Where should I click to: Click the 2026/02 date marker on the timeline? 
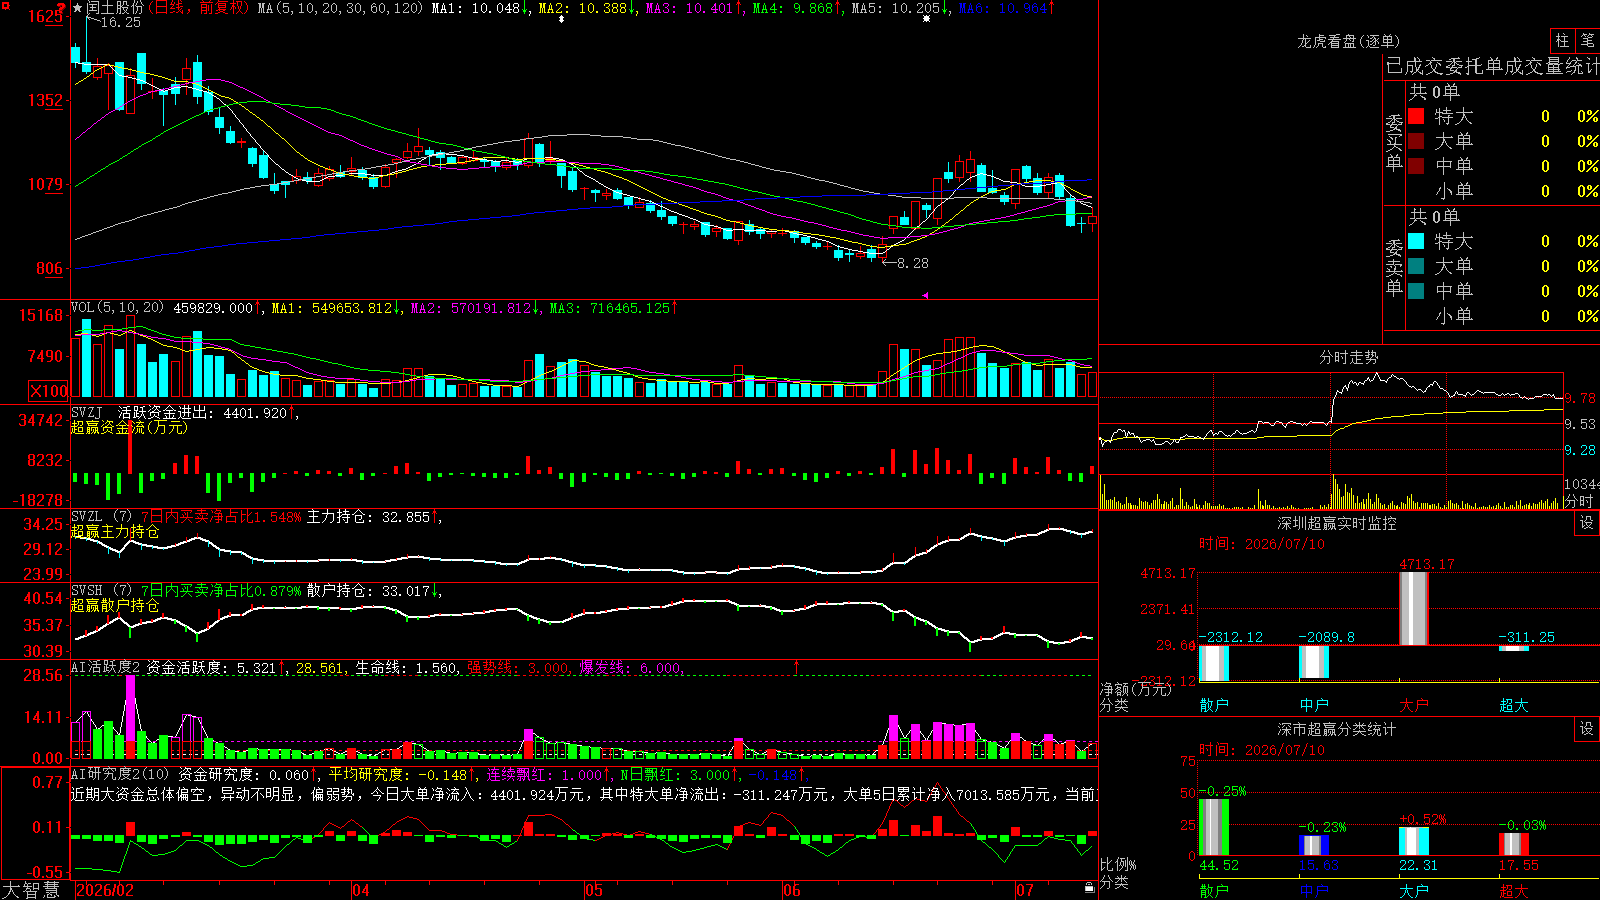pos(105,890)
